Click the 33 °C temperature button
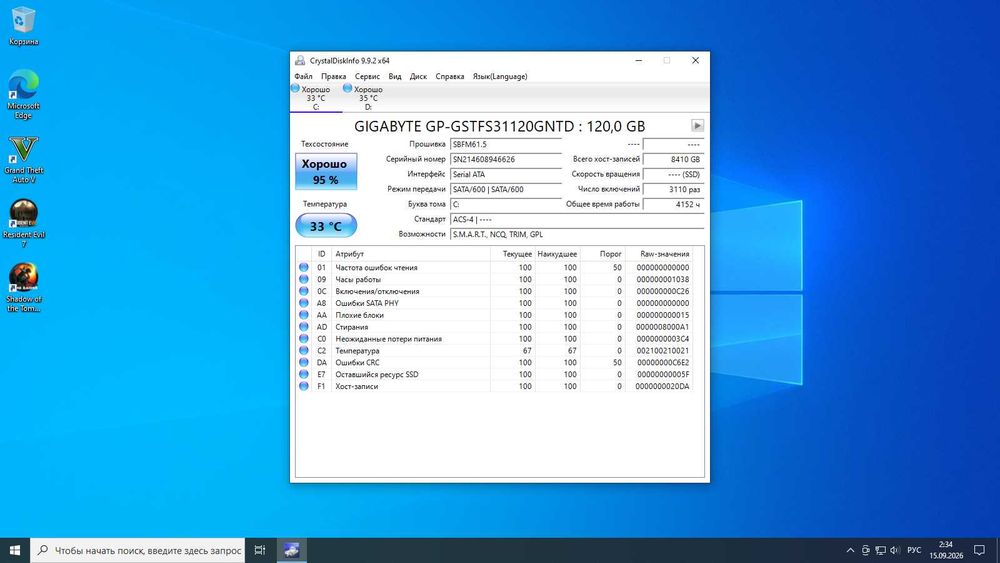1000x563 pixels. tap(326, 226)
